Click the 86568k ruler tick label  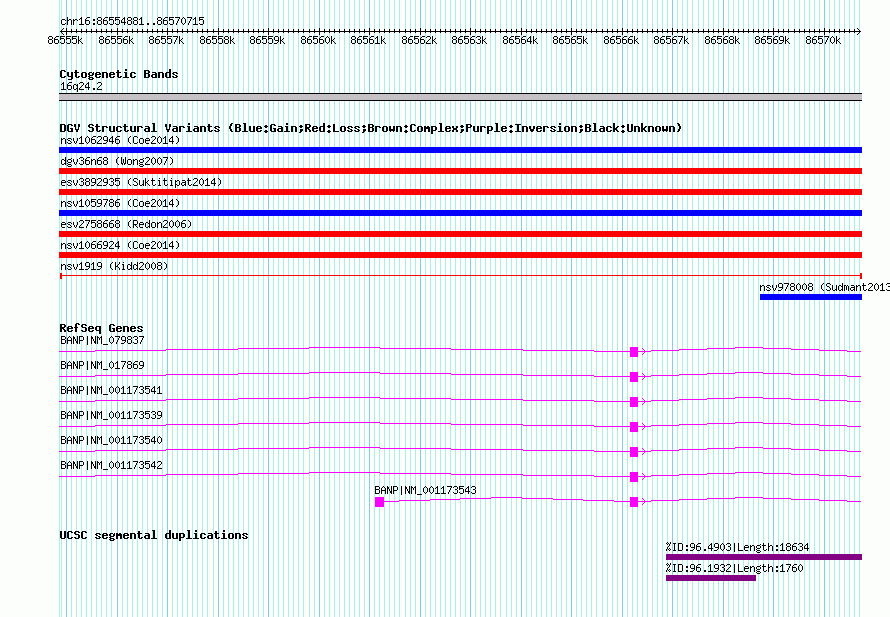point(723,40)
